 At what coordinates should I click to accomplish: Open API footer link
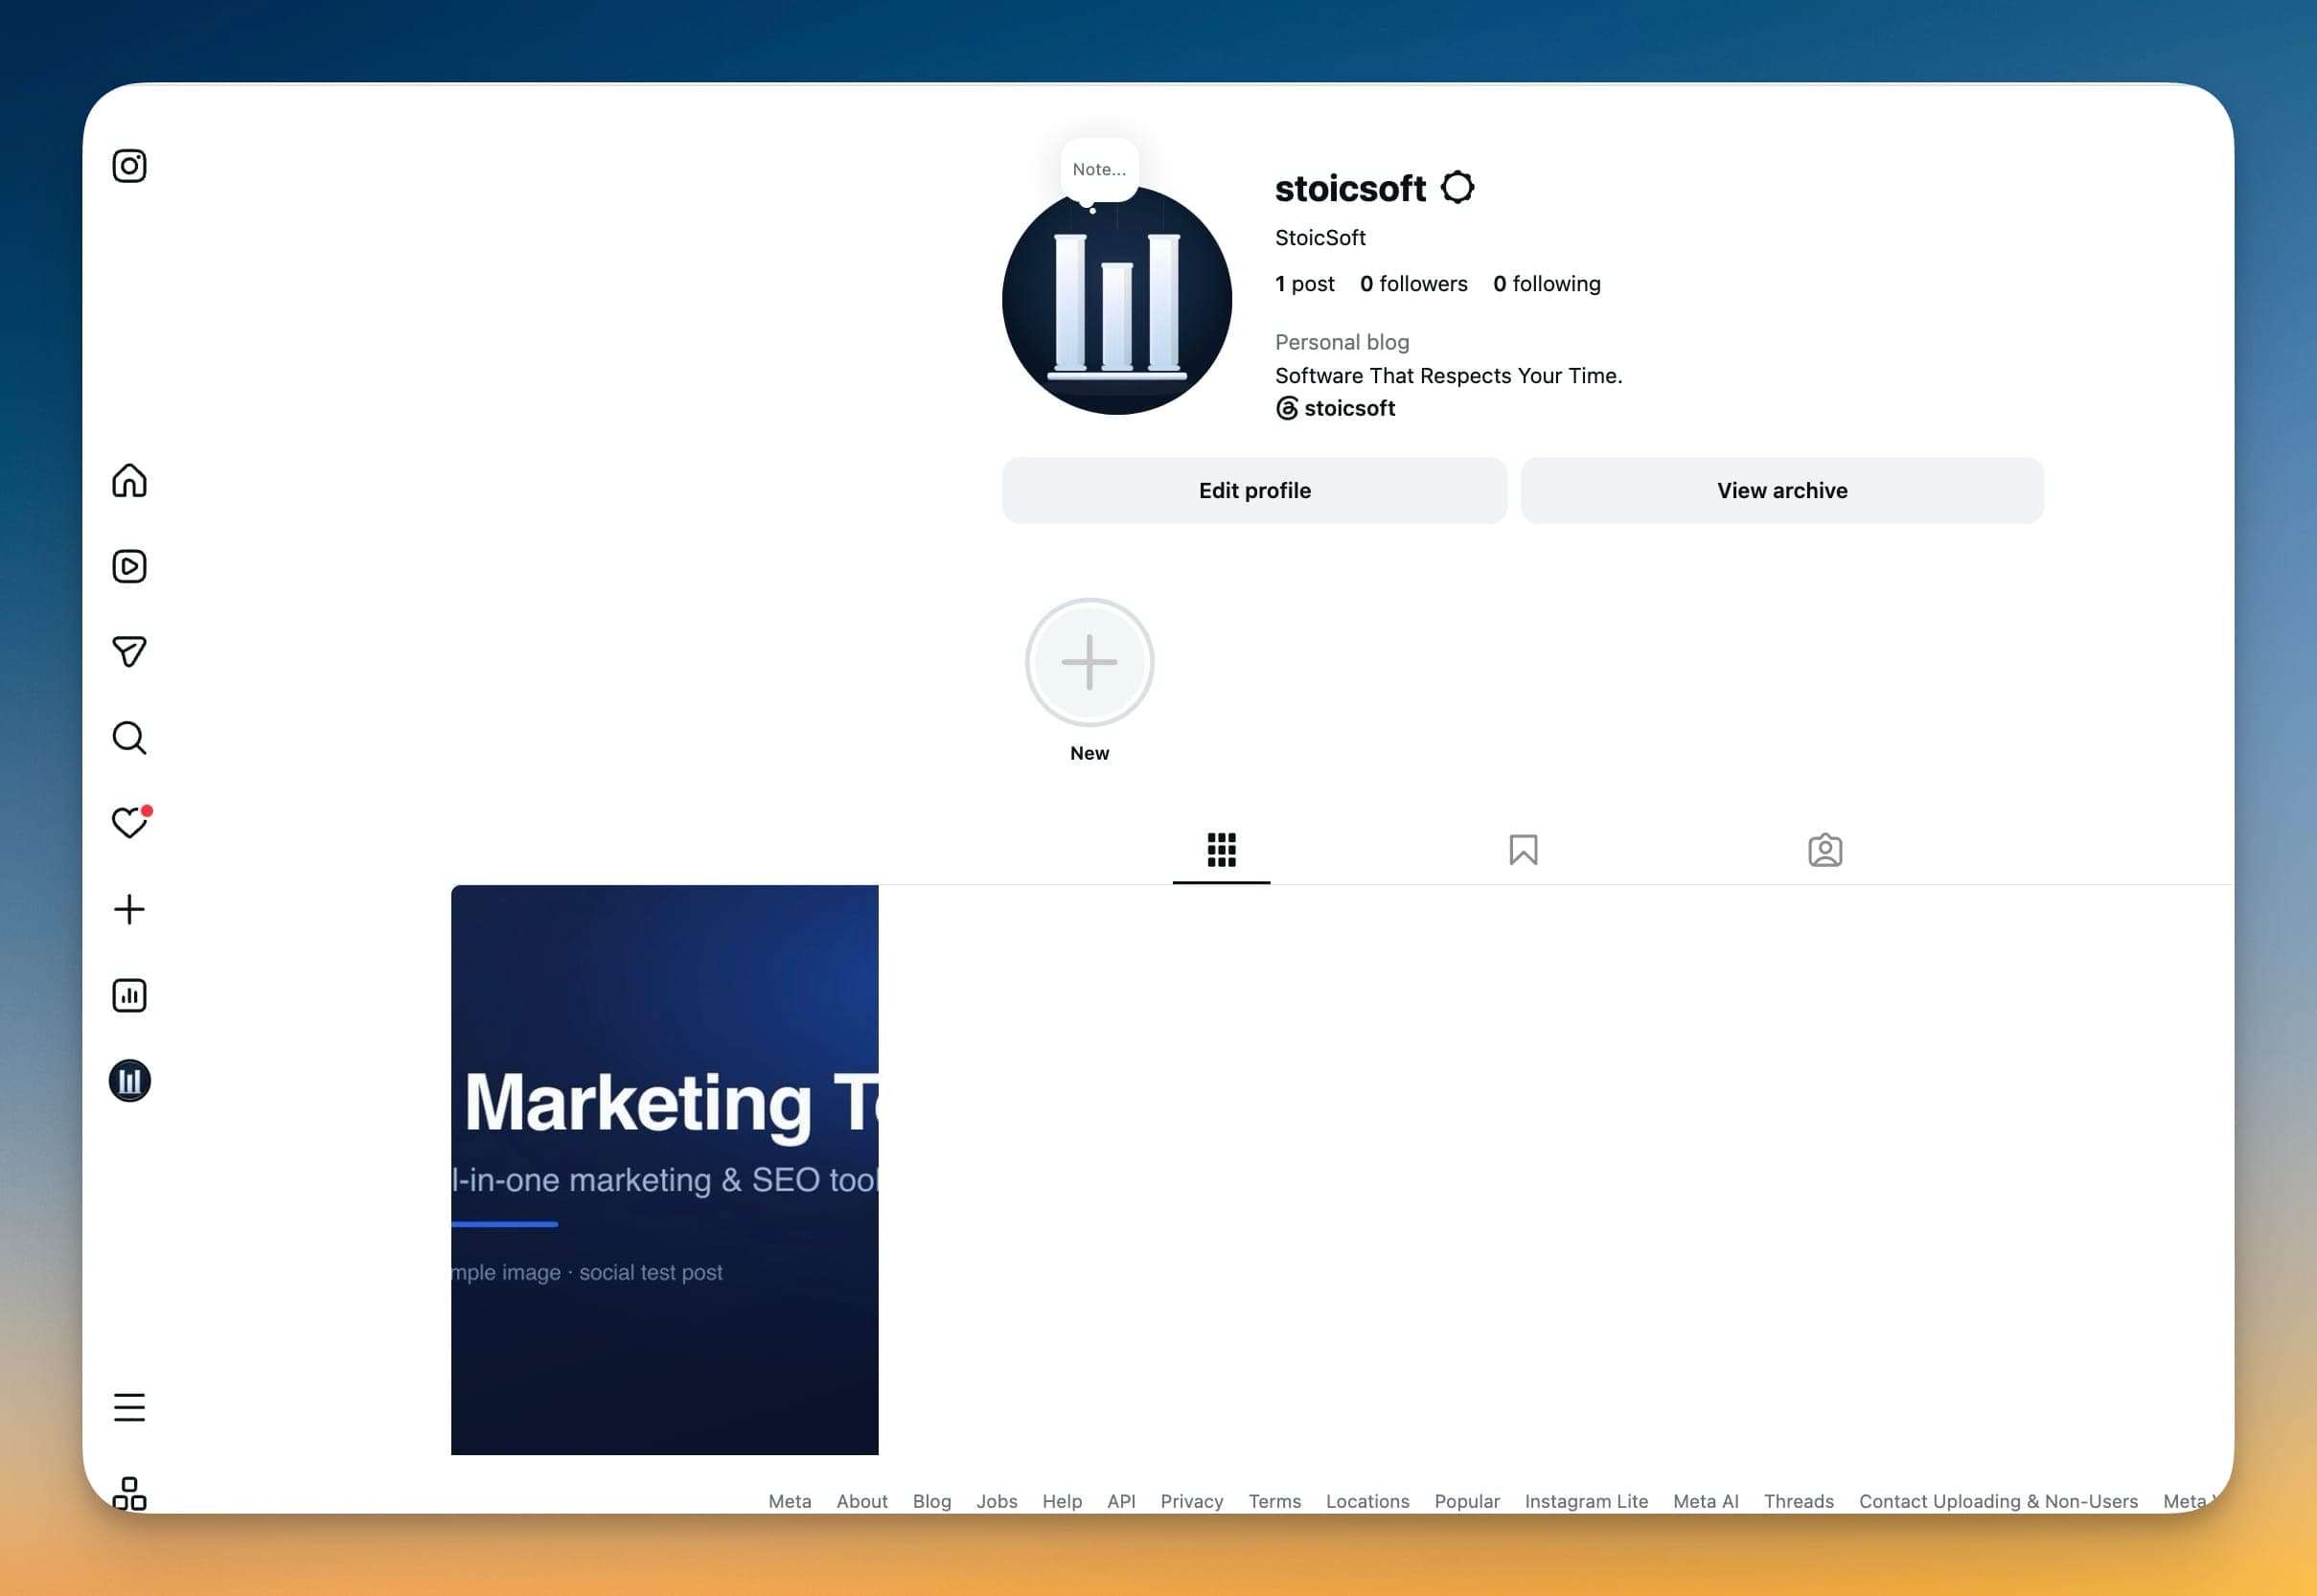point(1121,1501)
